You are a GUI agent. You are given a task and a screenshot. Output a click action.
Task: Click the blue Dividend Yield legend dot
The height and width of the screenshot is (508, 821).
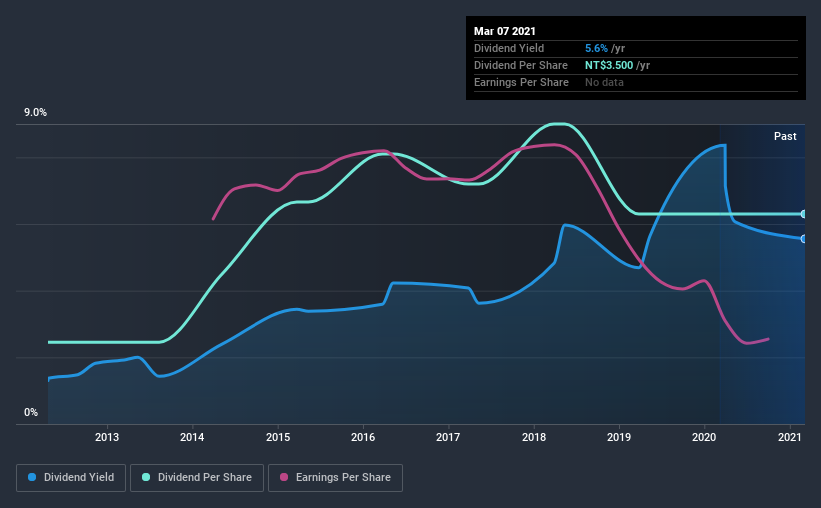click(x=32, y=477)
